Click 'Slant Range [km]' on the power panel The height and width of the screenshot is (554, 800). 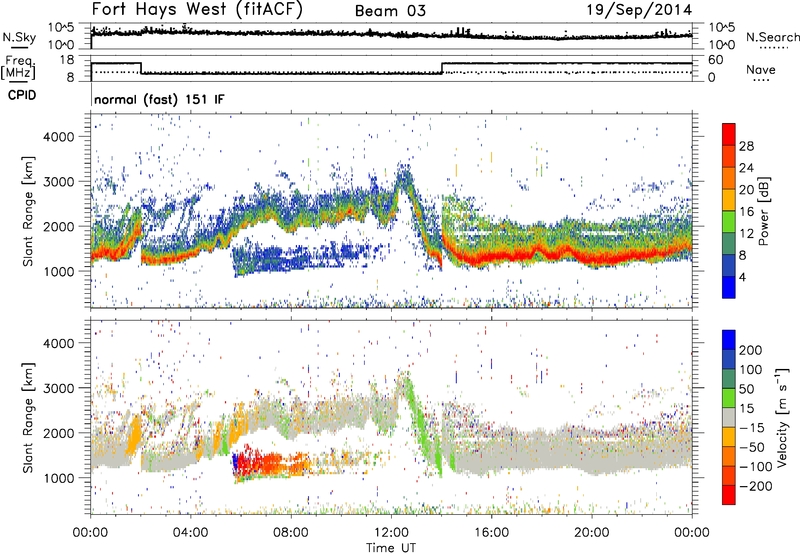pyautogui.click(x=28, y=211)
